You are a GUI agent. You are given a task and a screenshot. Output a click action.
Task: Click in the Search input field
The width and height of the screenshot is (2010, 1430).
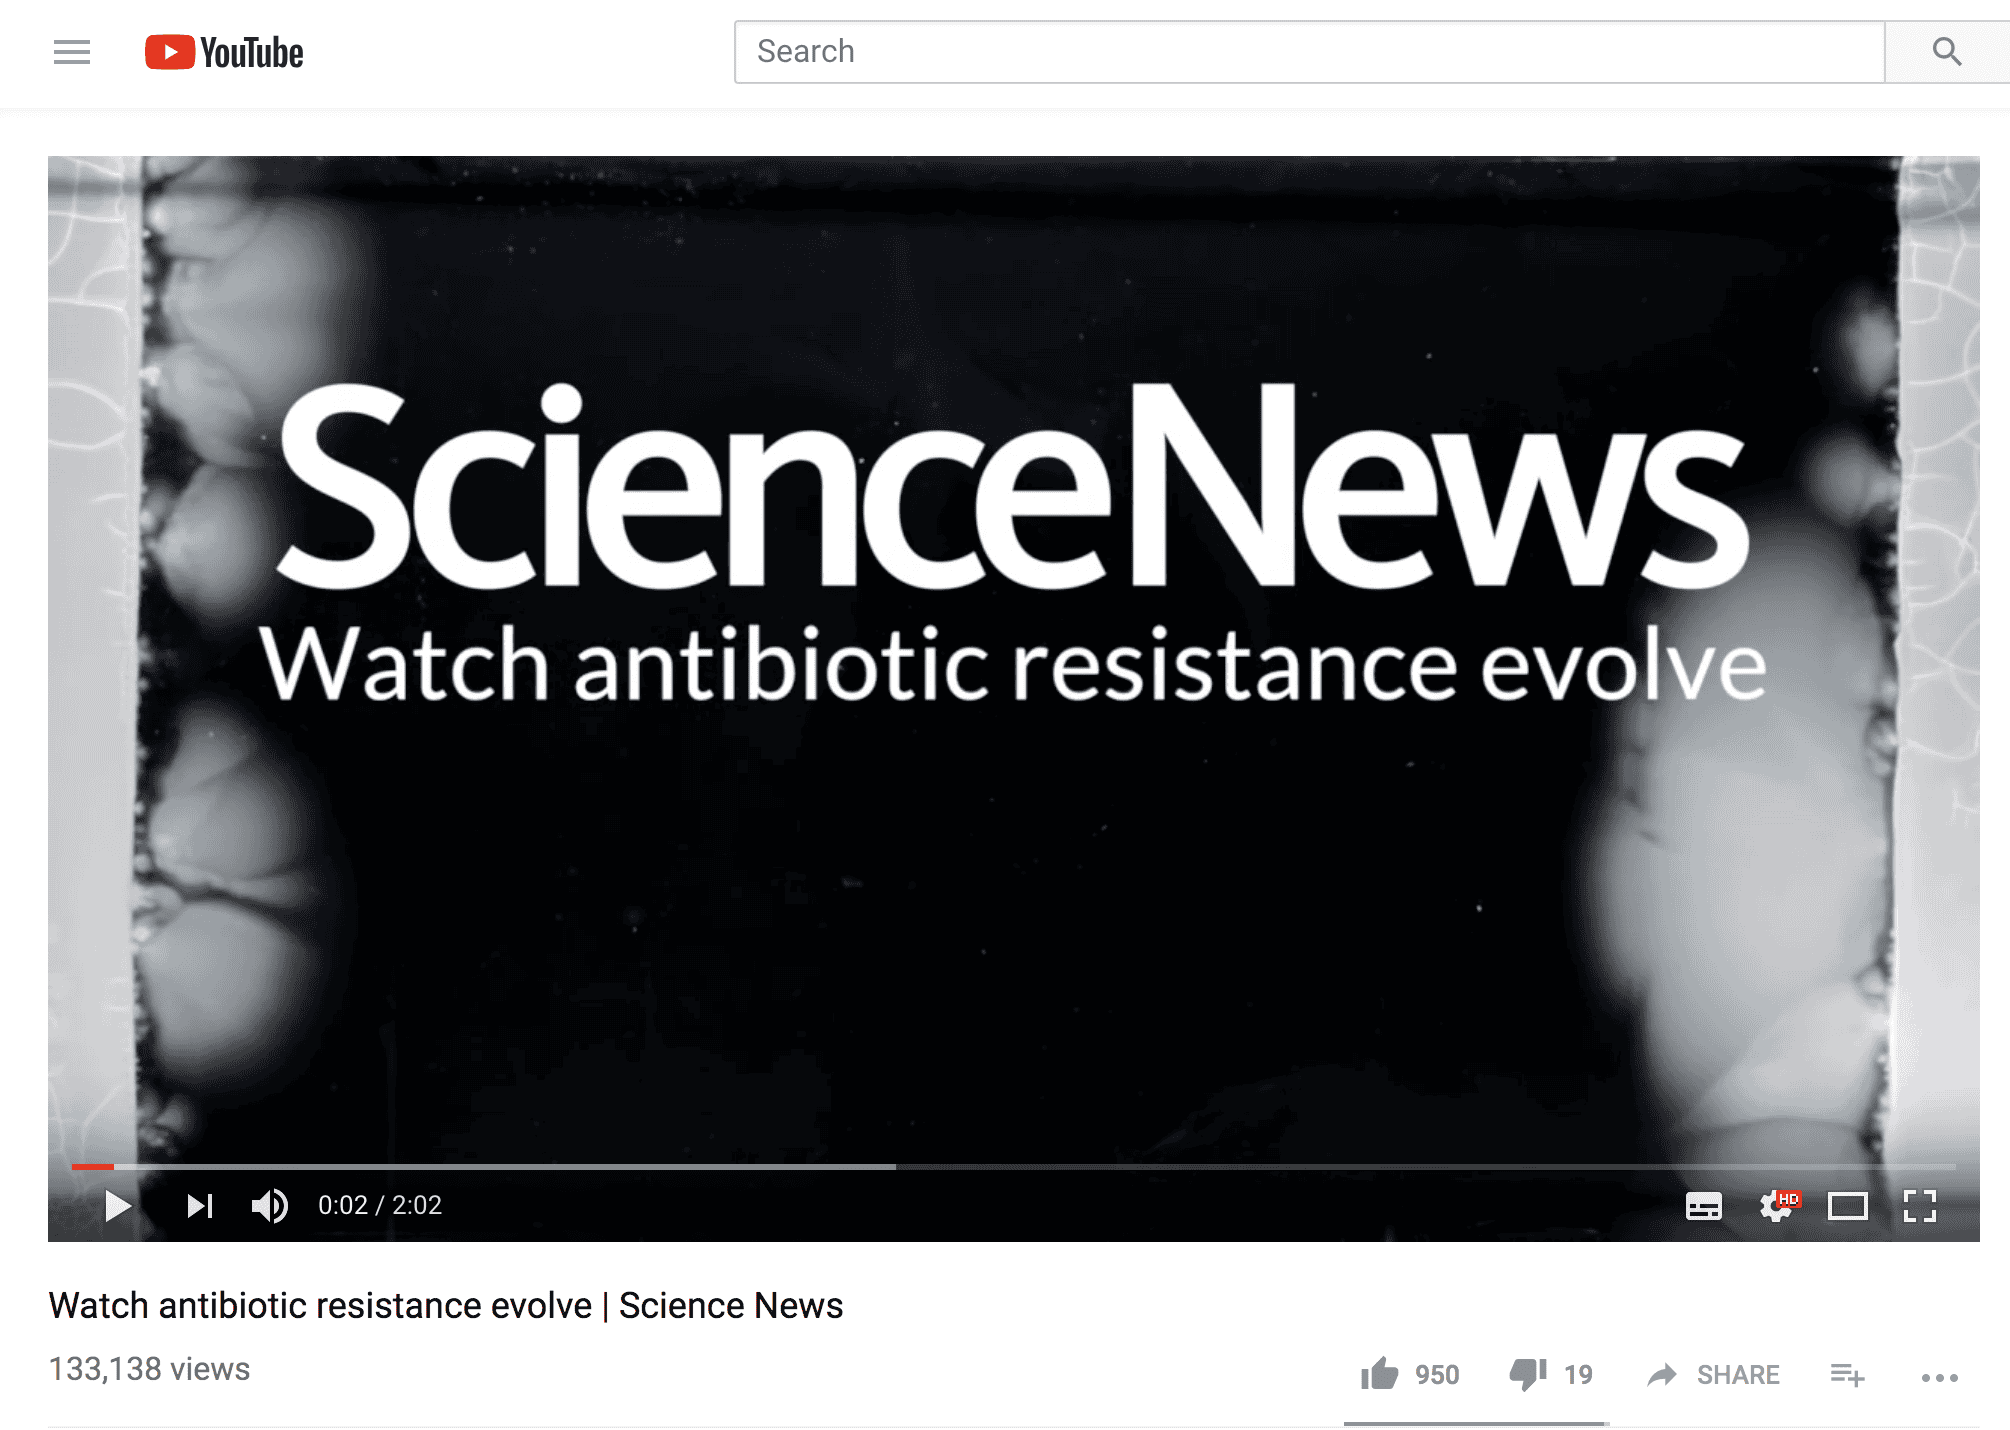[1310, 52]
